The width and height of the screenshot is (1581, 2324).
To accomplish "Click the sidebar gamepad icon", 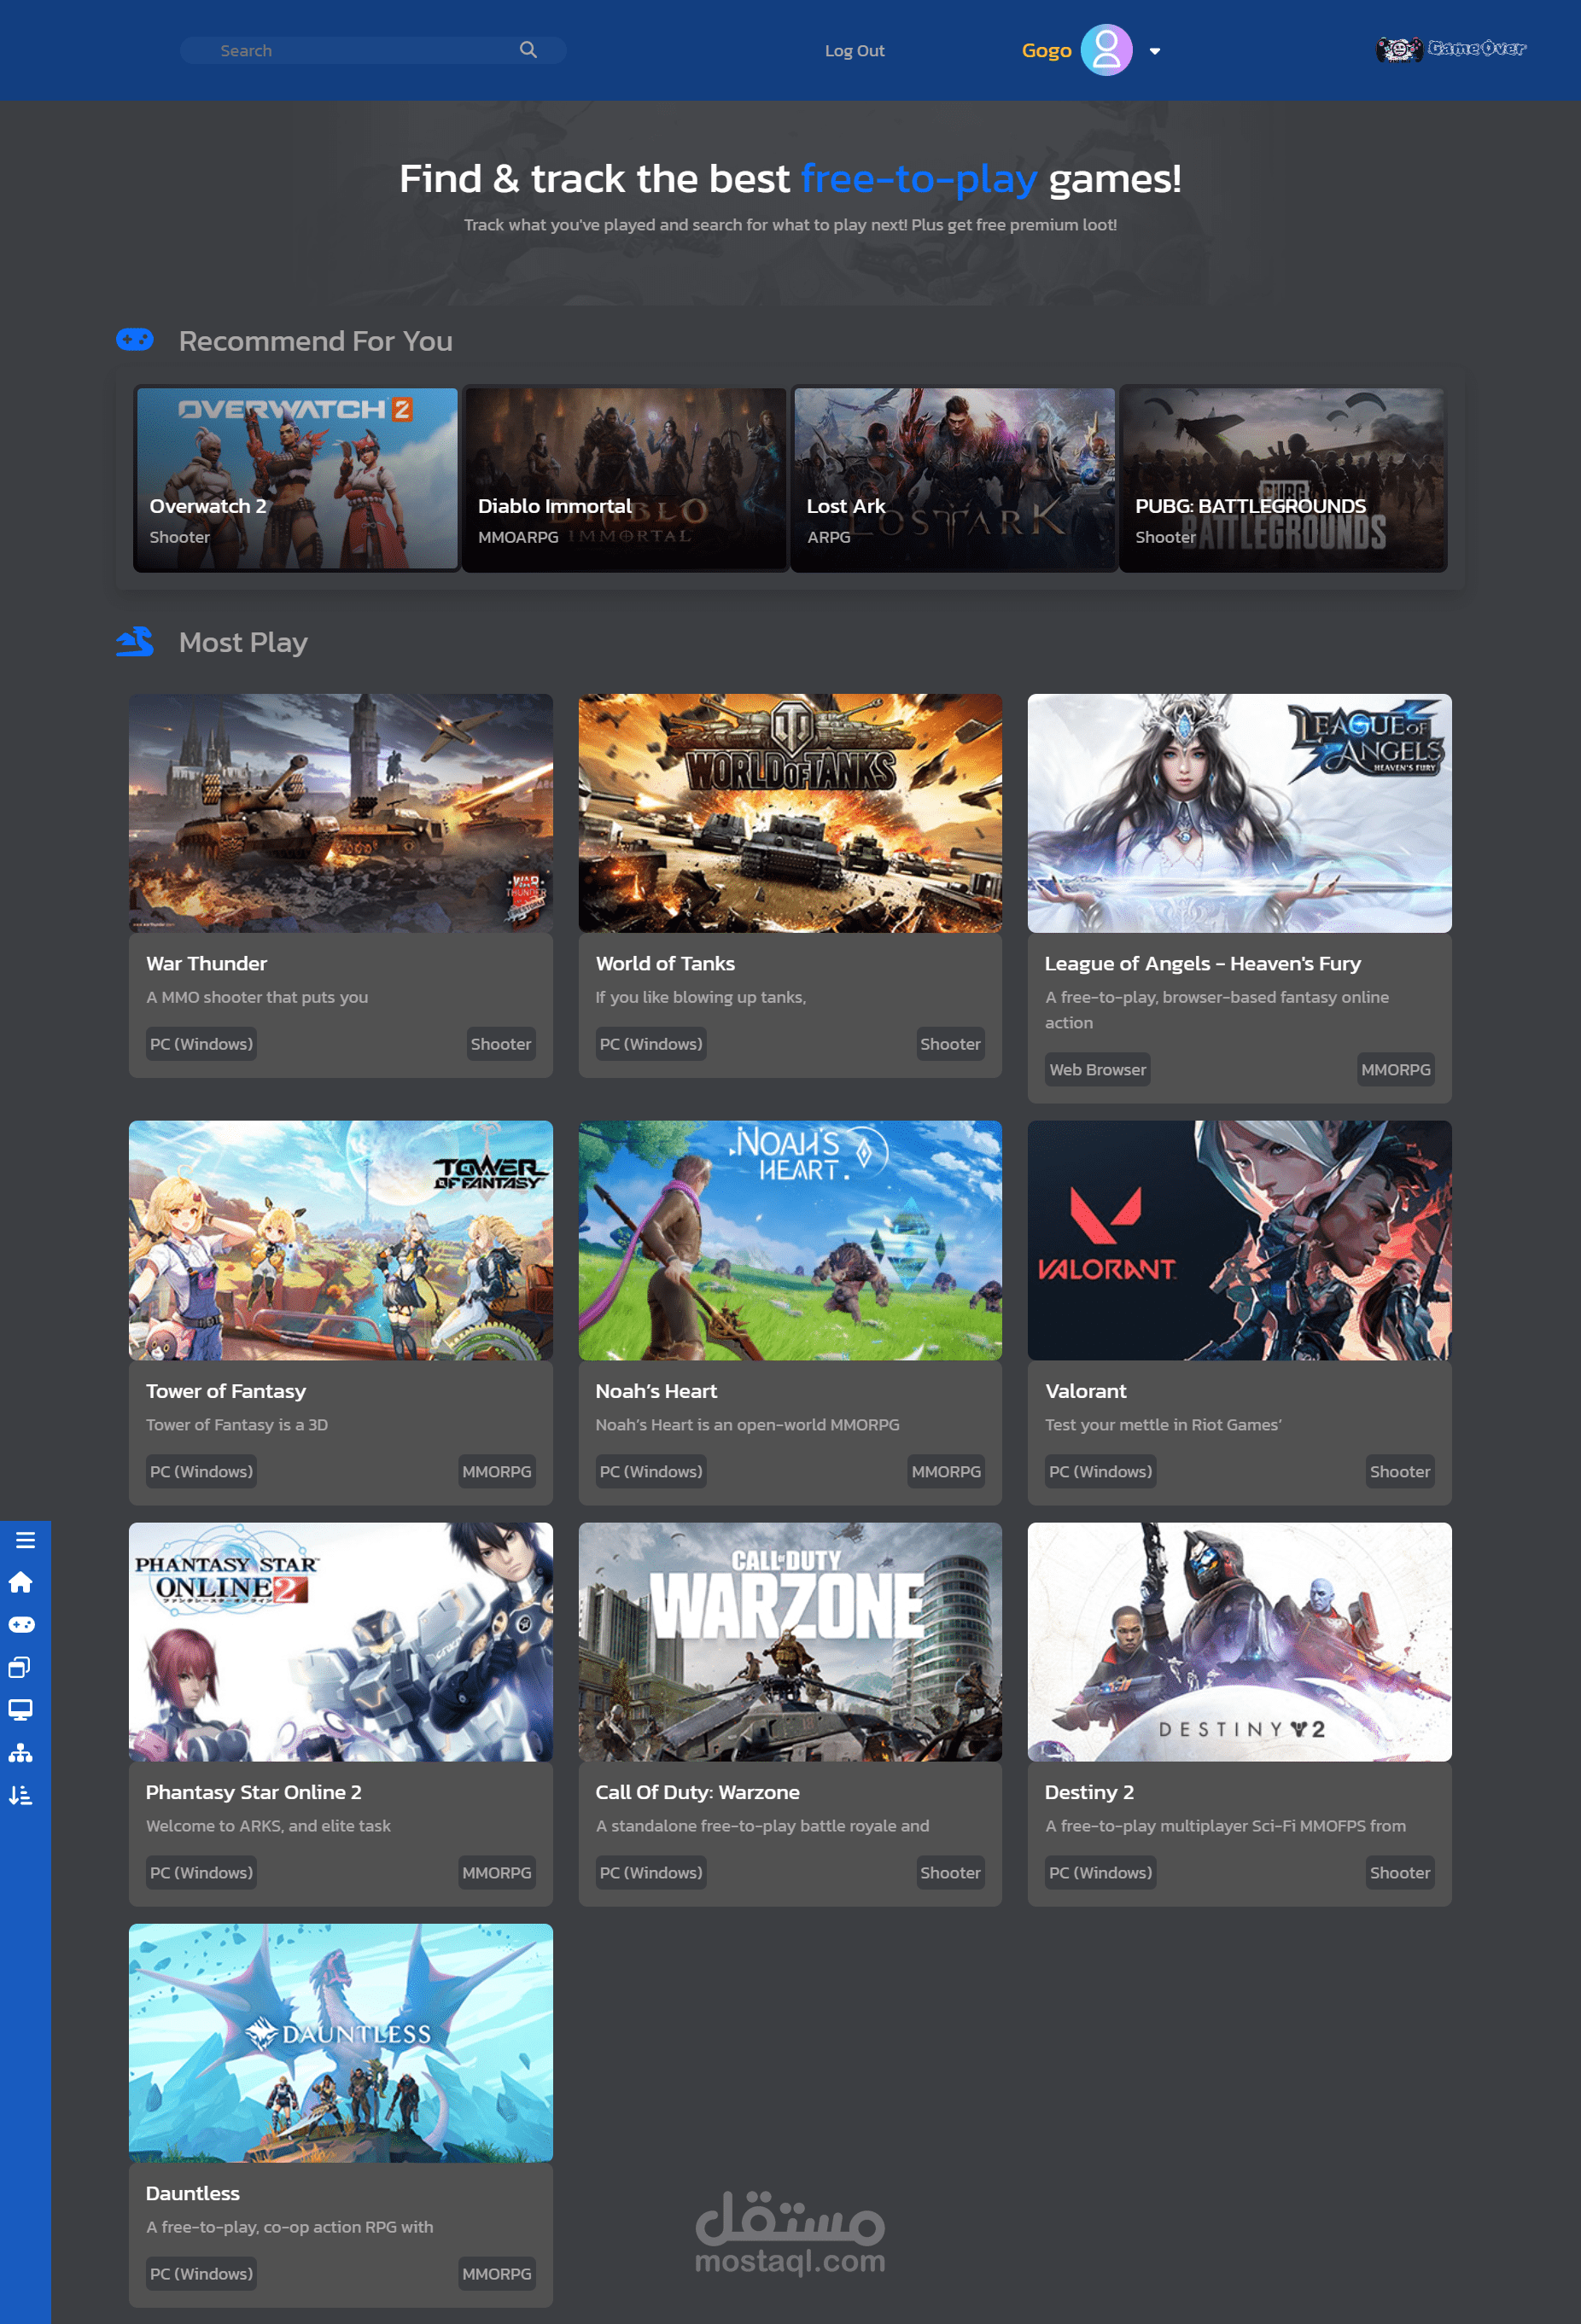I will click(x=21, y=1624).
